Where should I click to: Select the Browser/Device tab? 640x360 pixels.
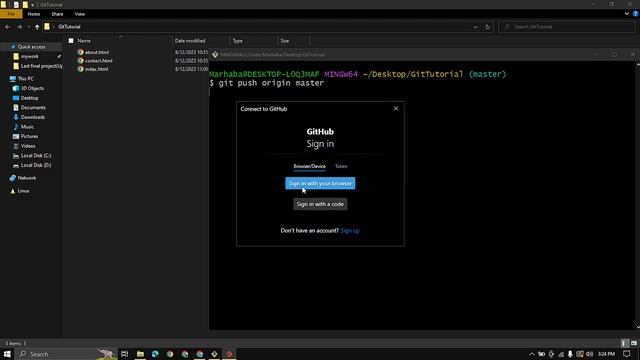(x=309, y=166)
